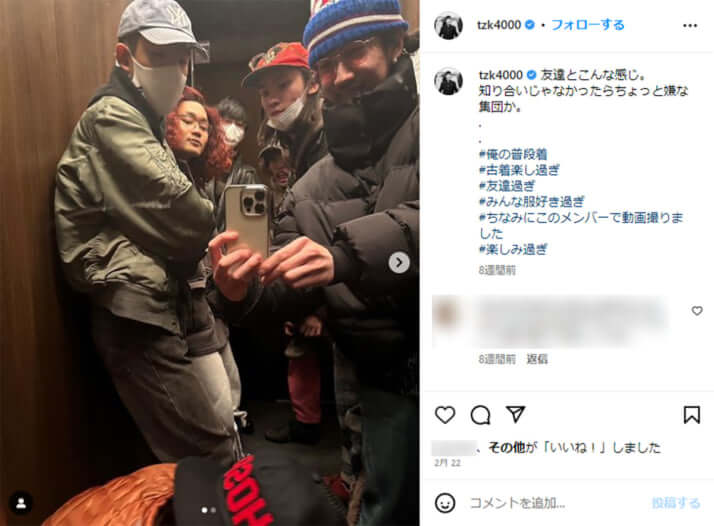The width and height of the screenshot is (714, 526).
Task: Click the フォローする follow button
Action: pos(587,25)
